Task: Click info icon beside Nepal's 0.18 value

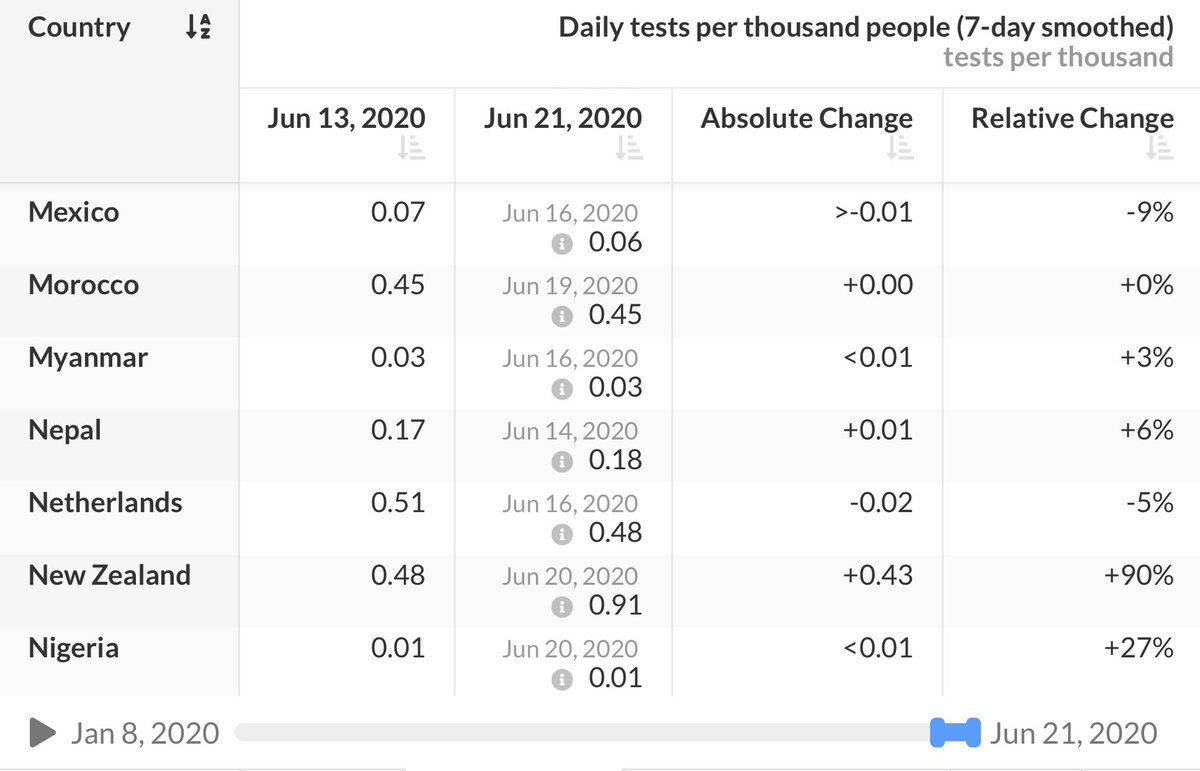Action: 562,461
